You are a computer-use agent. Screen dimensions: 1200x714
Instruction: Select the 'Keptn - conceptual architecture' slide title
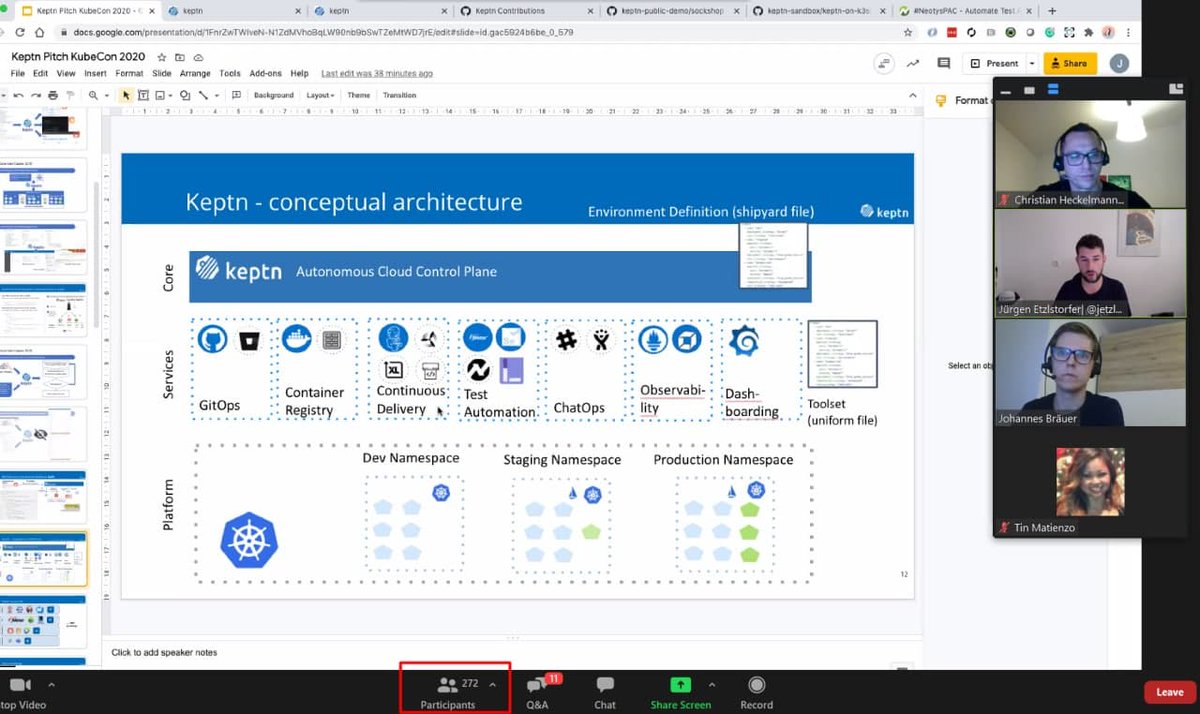click(x=354, y=202)
